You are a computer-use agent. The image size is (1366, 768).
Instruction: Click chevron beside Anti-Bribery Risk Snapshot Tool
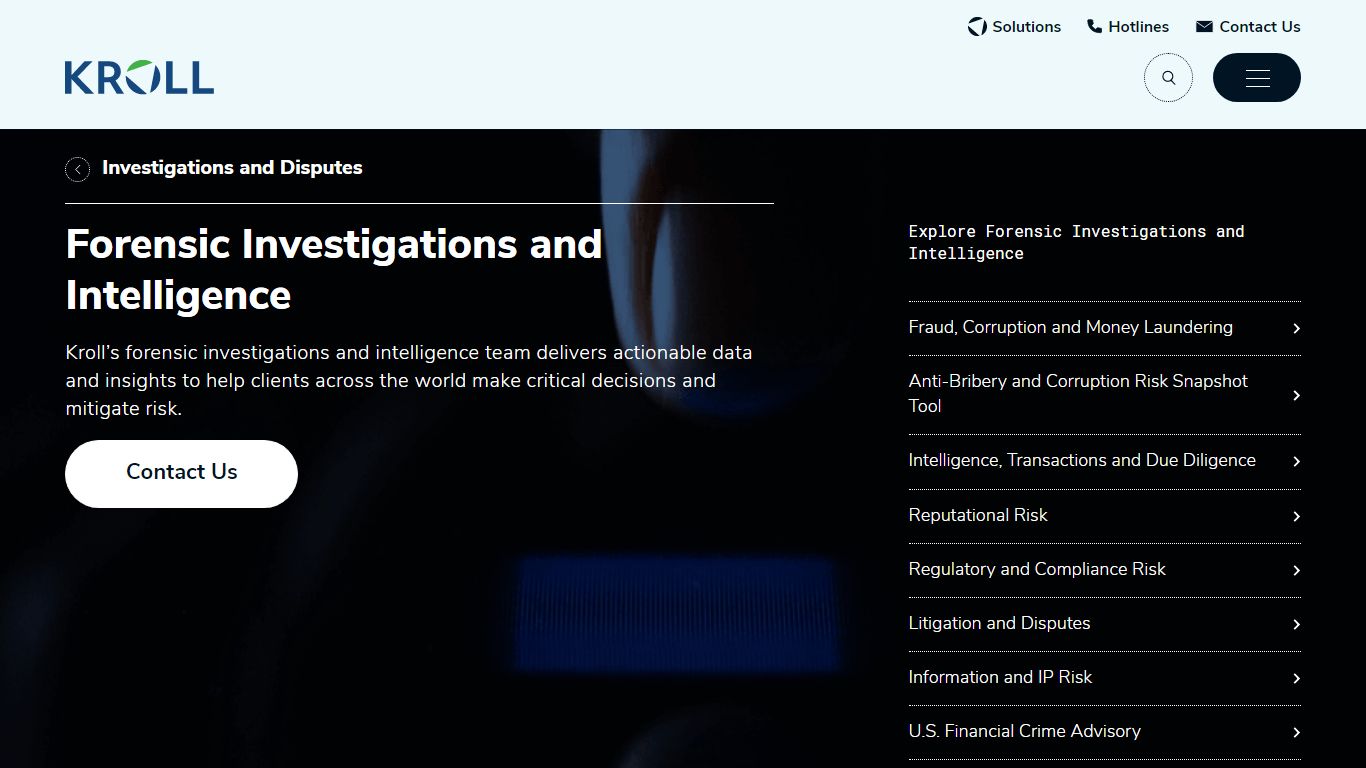(x=1296, y=395)
